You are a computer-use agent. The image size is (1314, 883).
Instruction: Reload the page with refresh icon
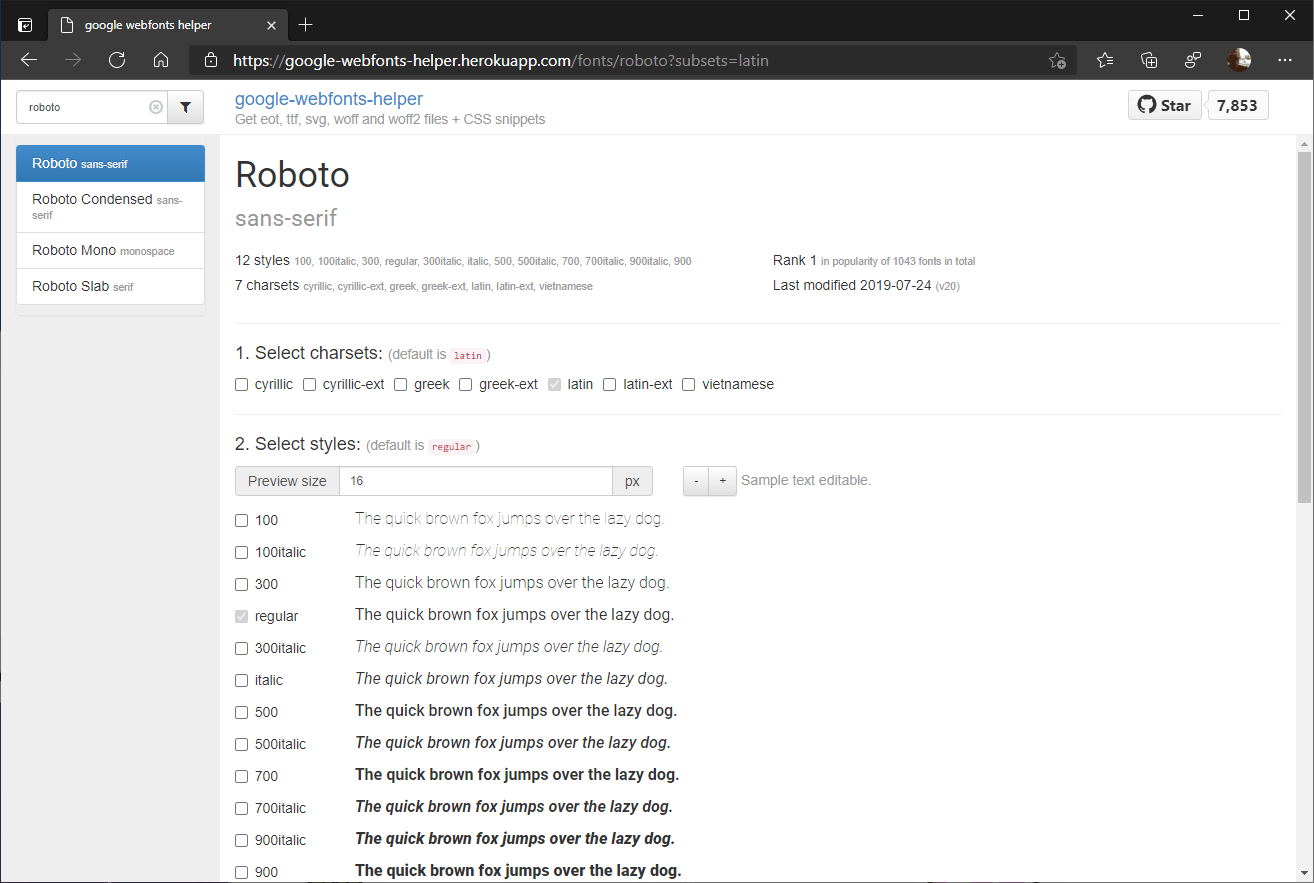pos(117,60)
